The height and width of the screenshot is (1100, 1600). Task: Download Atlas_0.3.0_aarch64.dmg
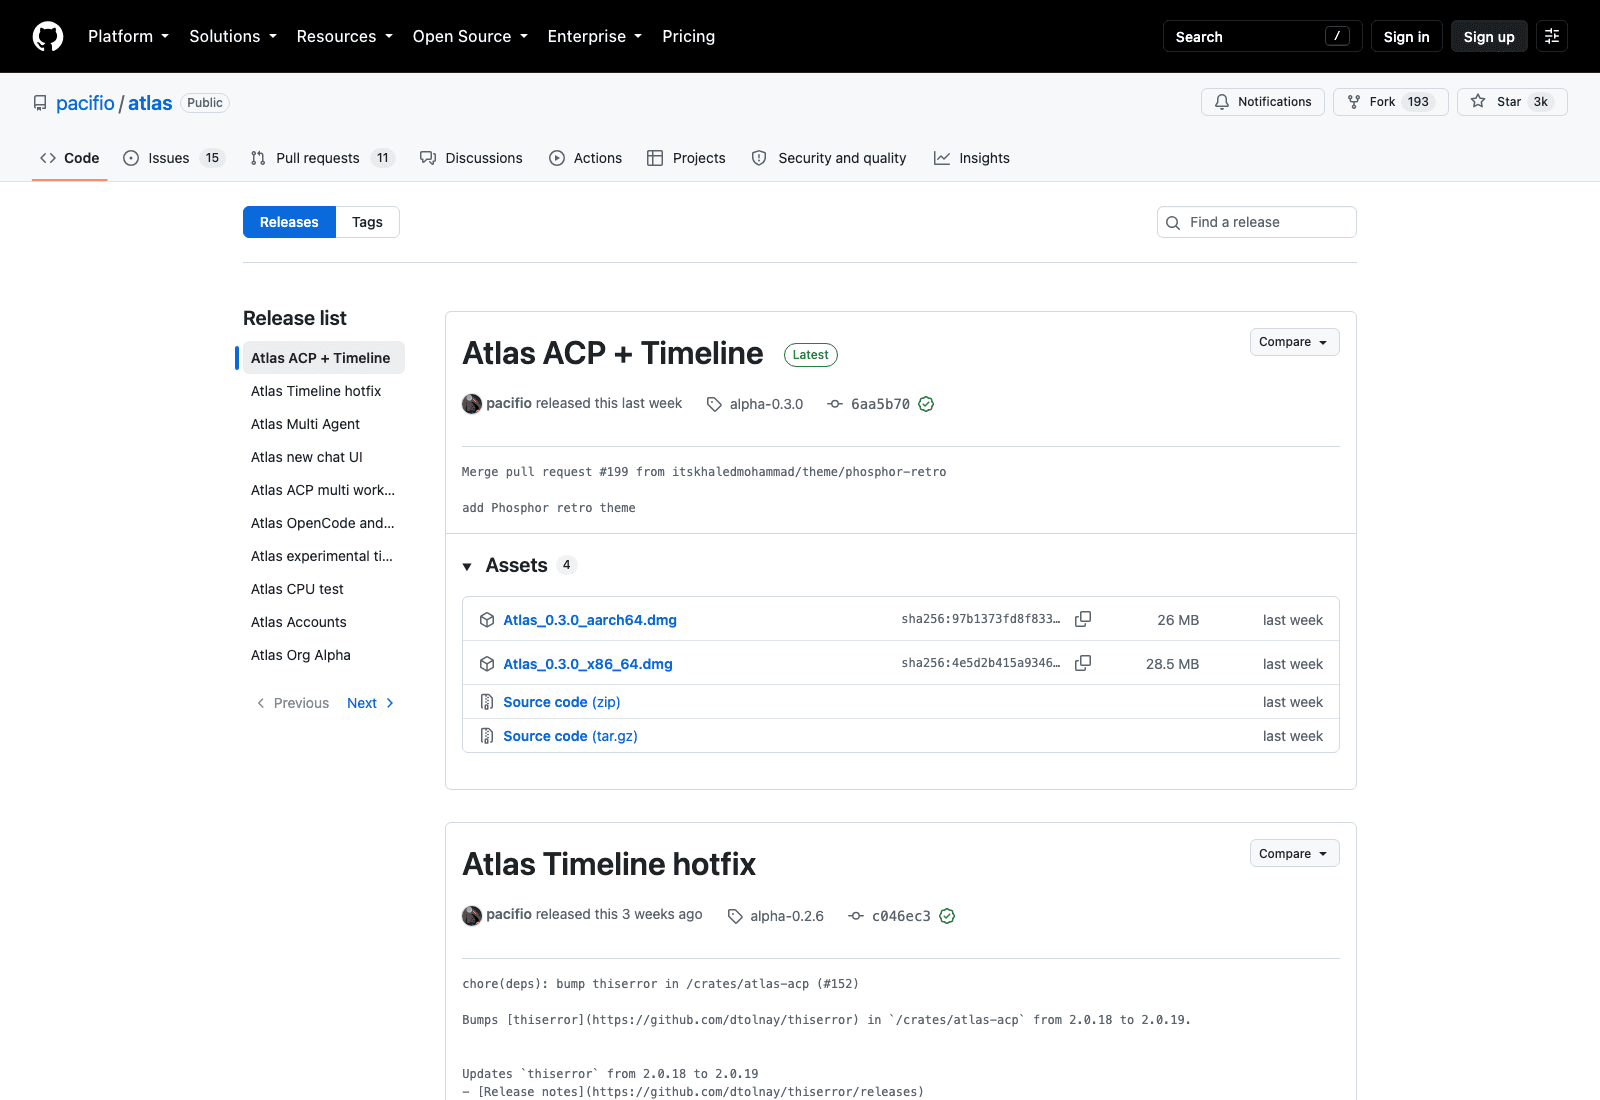590,620
